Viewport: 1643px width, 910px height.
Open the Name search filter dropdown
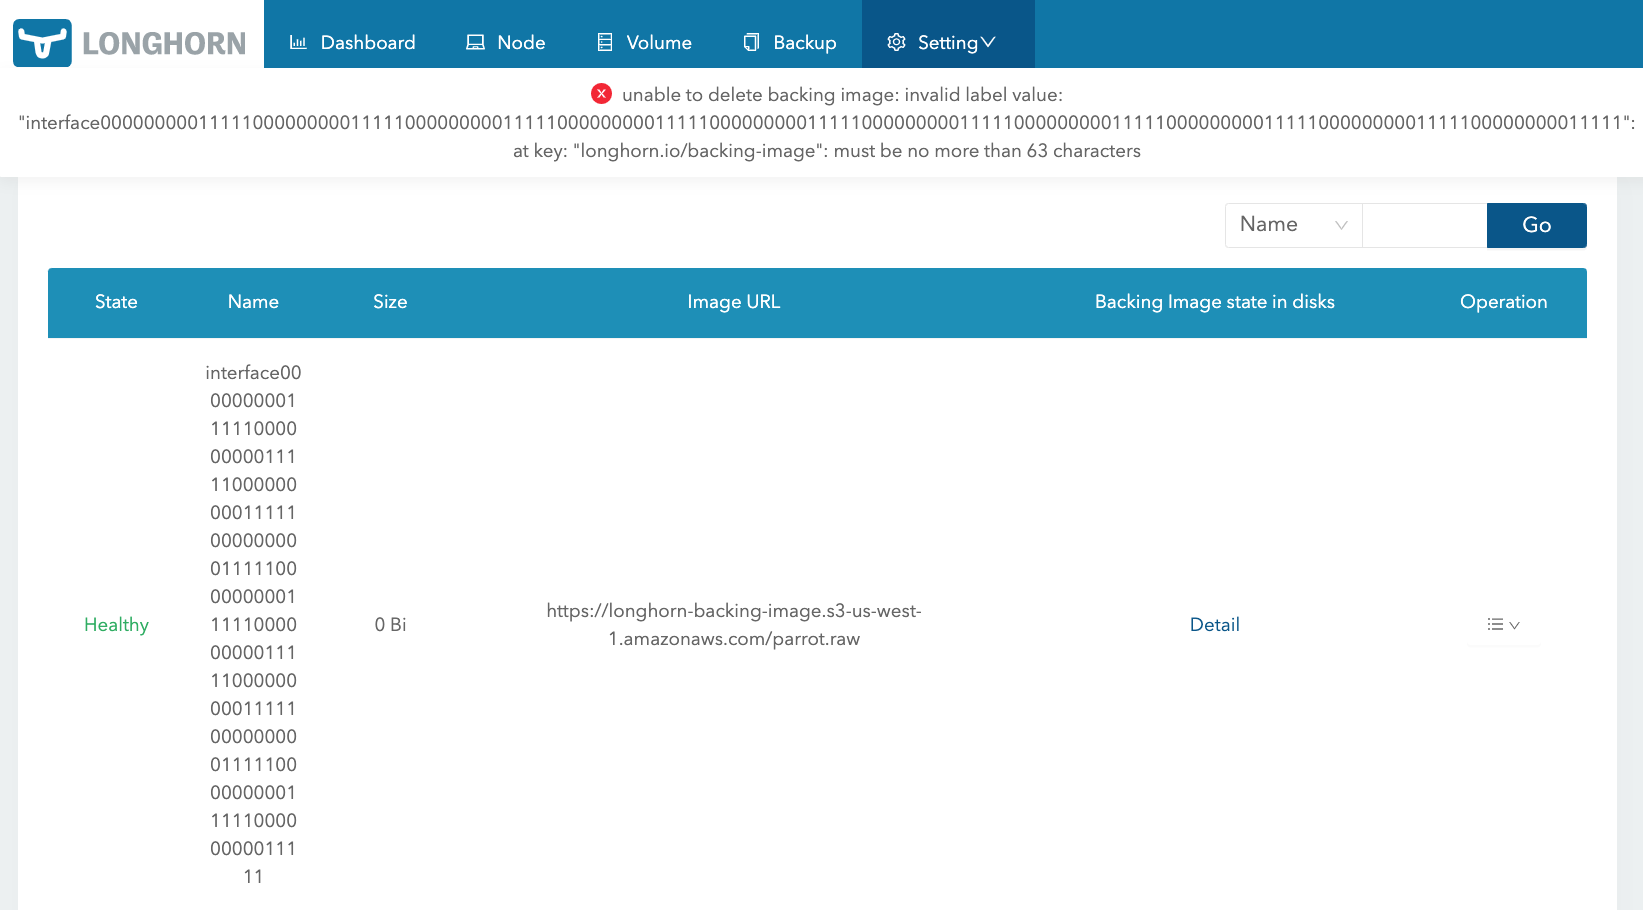(x=1292, y=225)
